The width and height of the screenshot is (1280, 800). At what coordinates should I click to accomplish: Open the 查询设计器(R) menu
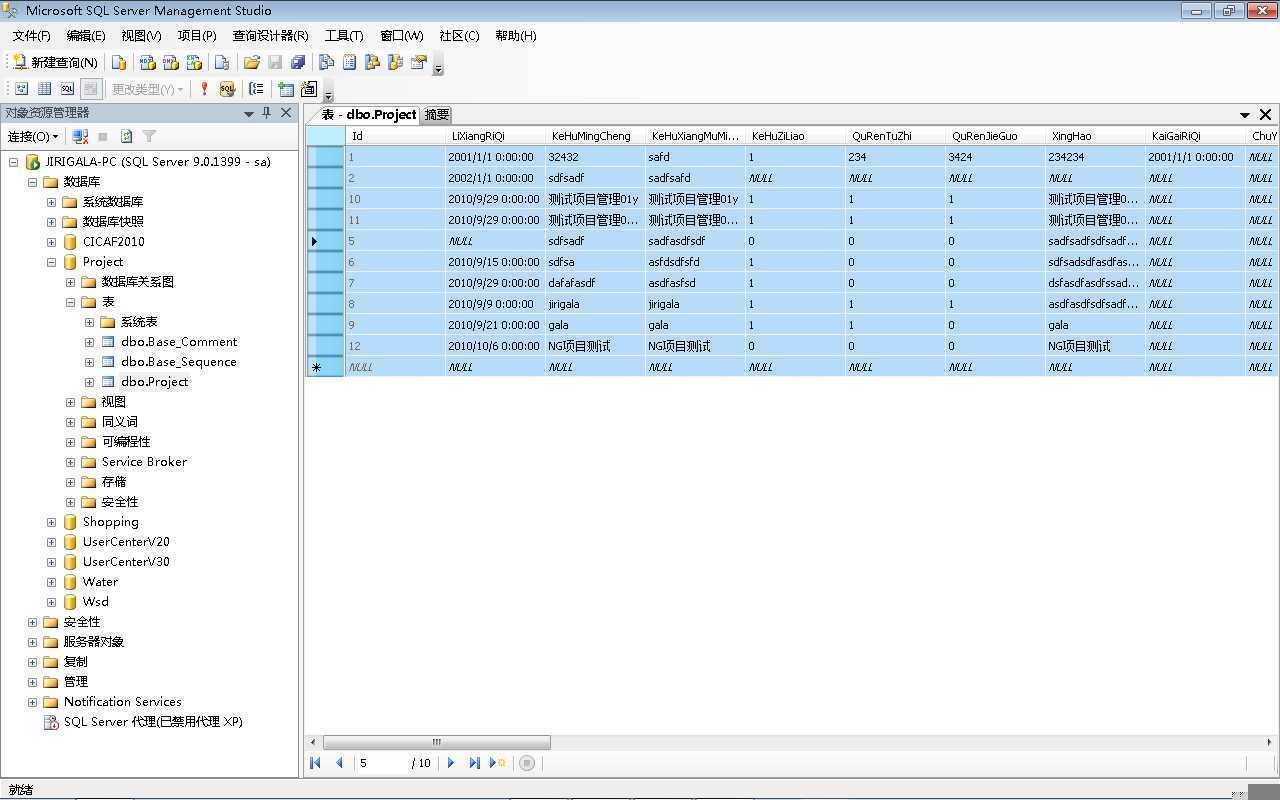[x=271, y=35]
